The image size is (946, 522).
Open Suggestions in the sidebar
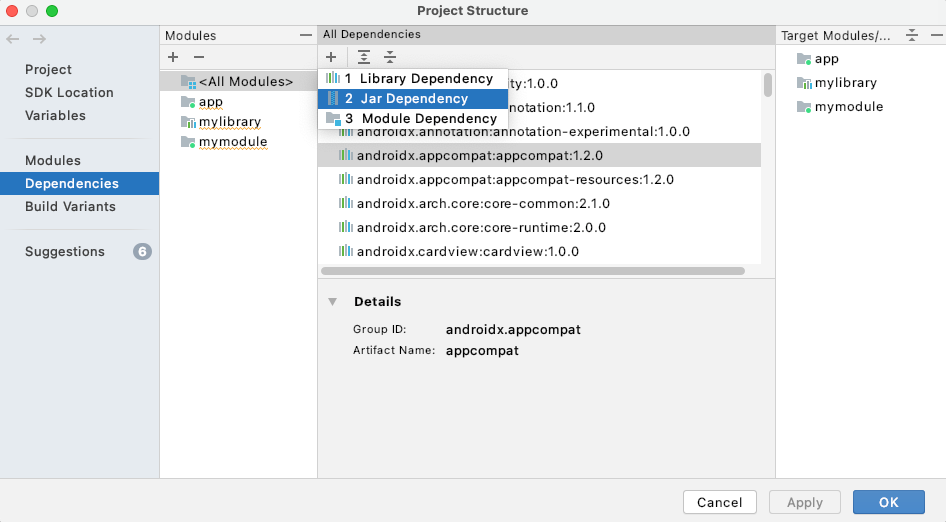pos(64,251)
